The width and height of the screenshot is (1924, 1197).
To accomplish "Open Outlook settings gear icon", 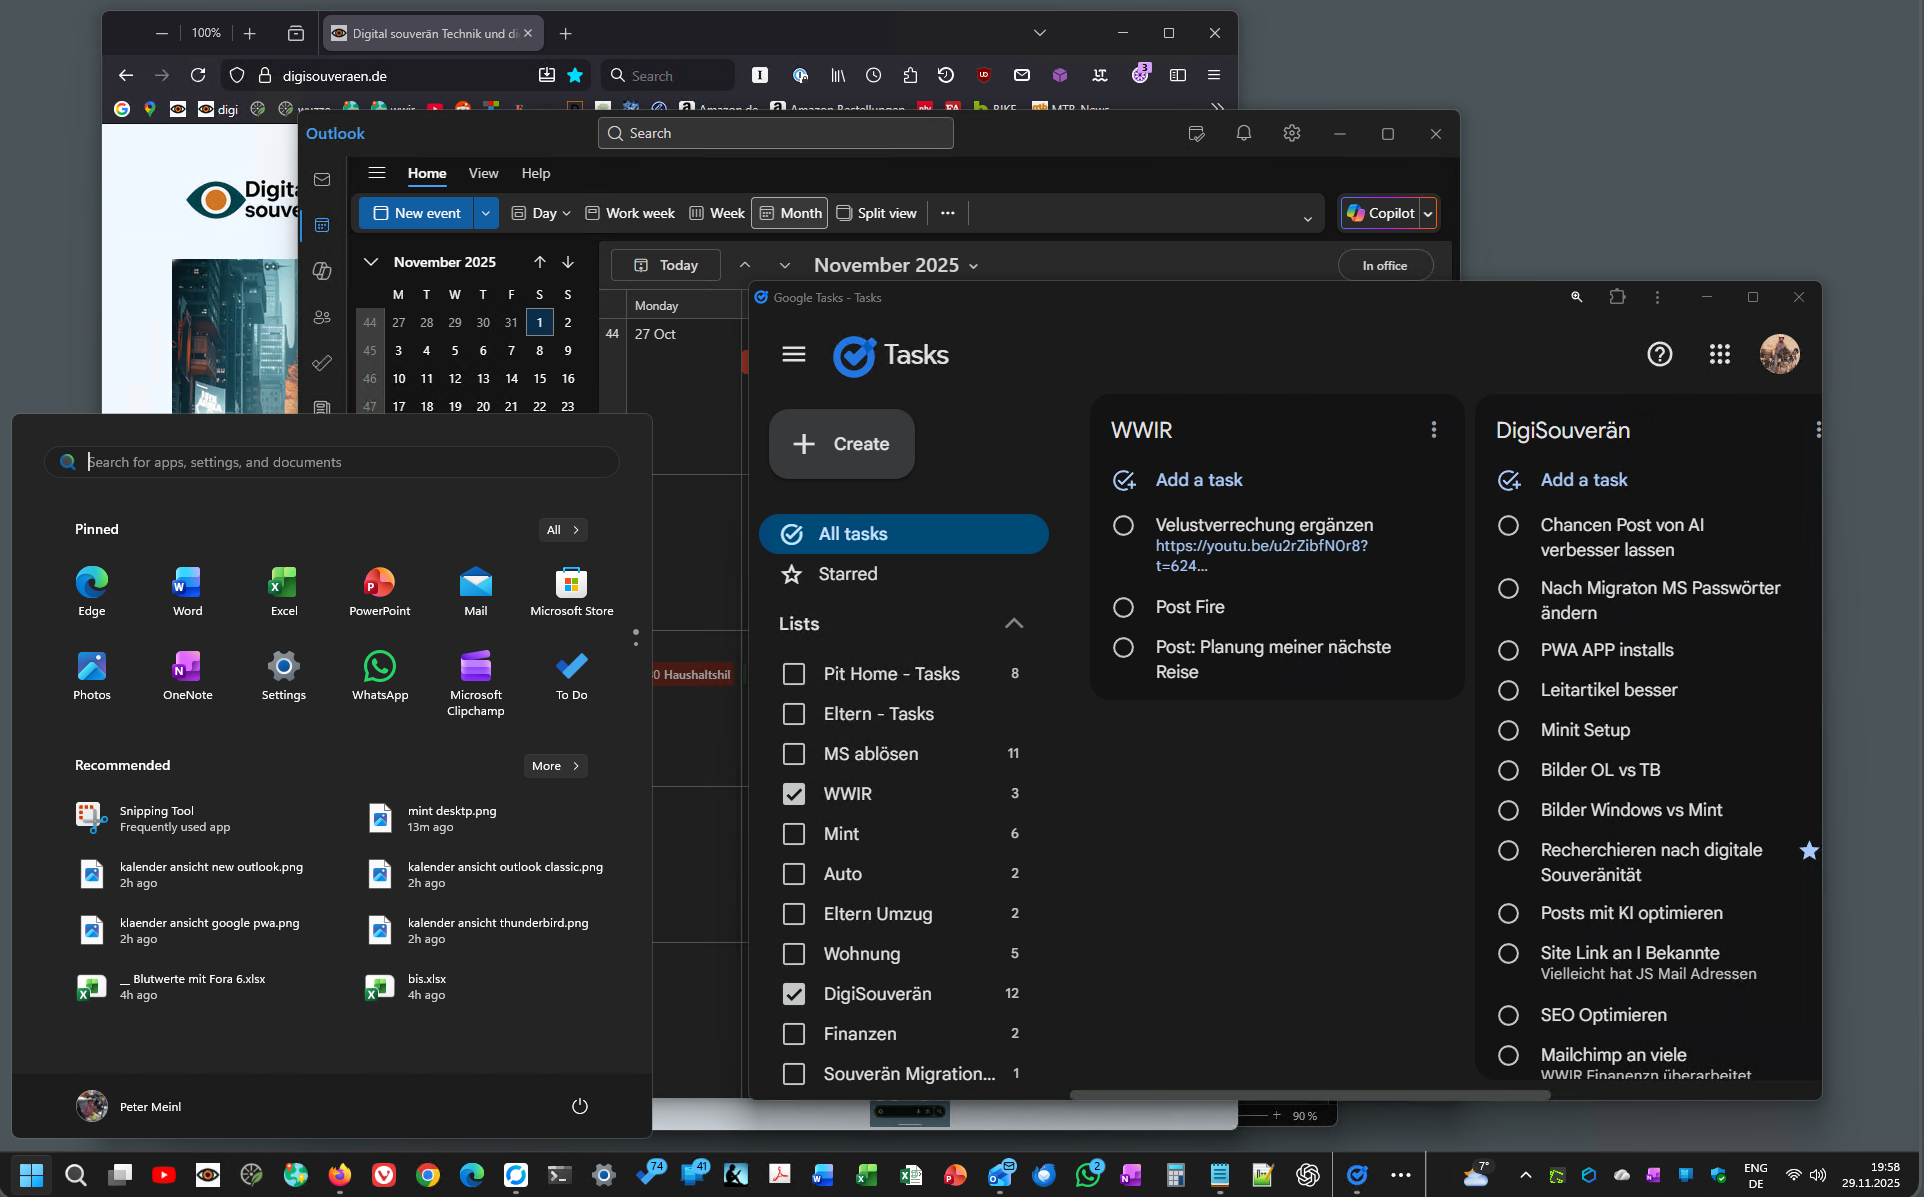I will point(1291,133).
